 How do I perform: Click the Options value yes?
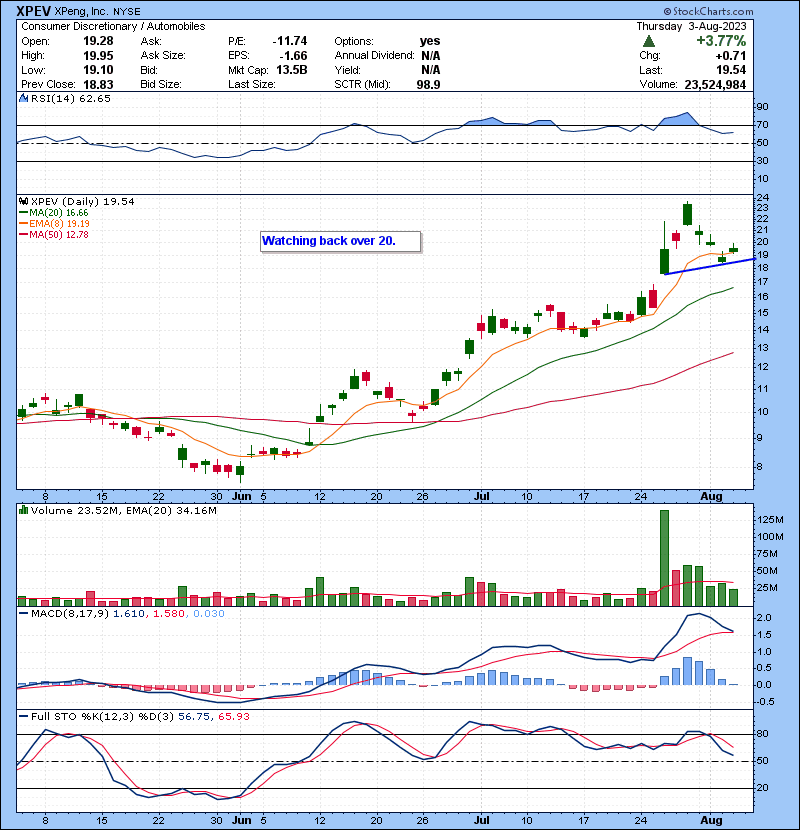430,41
